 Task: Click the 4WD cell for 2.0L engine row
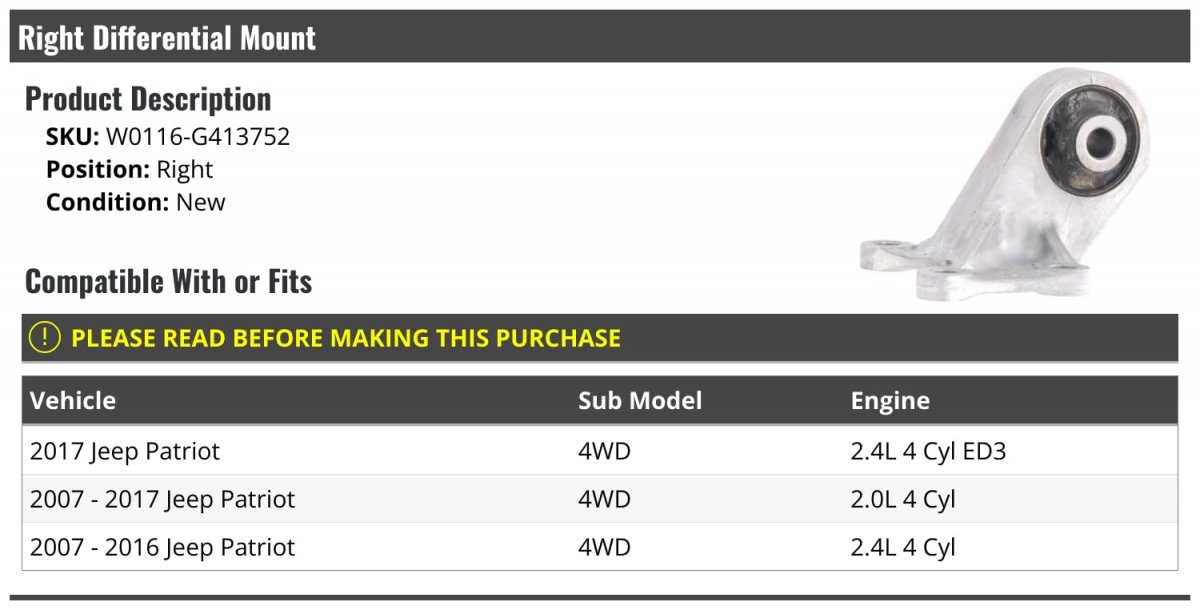(x=604, y=499)
